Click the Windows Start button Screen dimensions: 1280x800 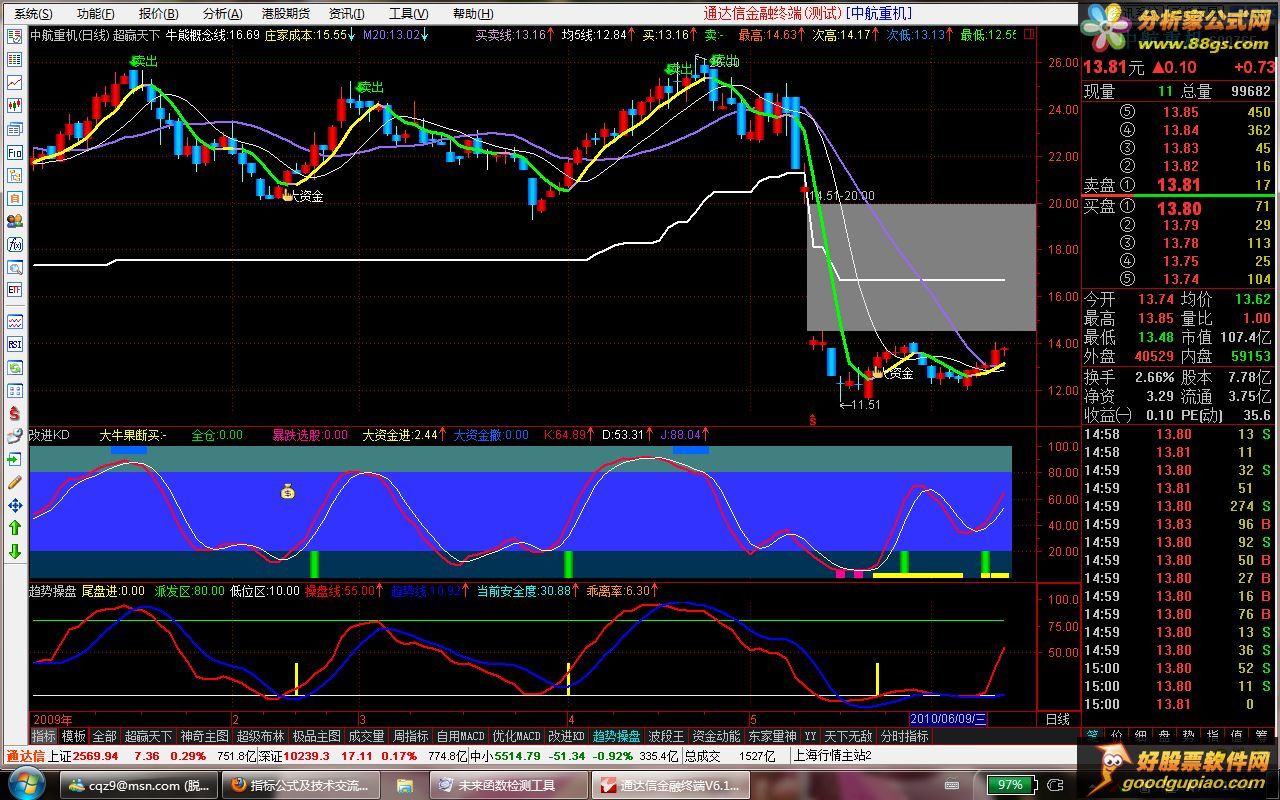pyautogui.click(x=27, y=784)
